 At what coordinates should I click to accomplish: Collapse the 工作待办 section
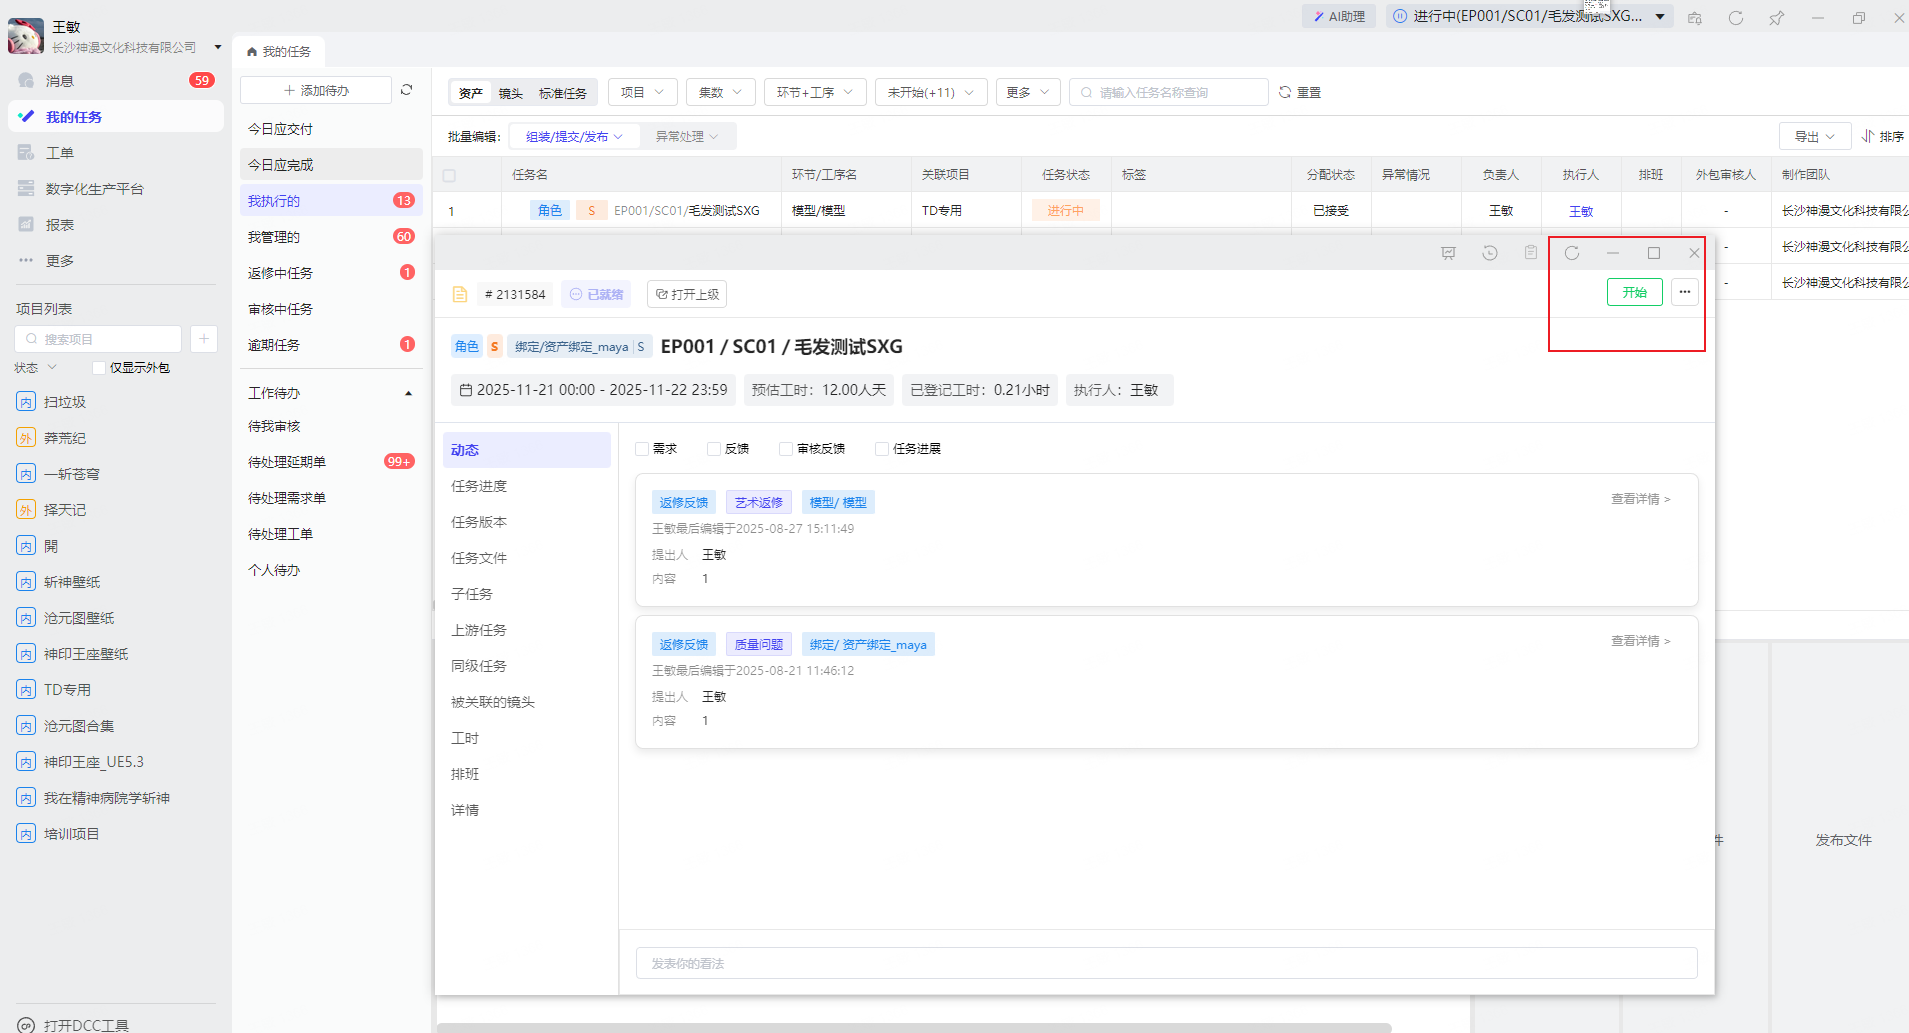point(408,393)
